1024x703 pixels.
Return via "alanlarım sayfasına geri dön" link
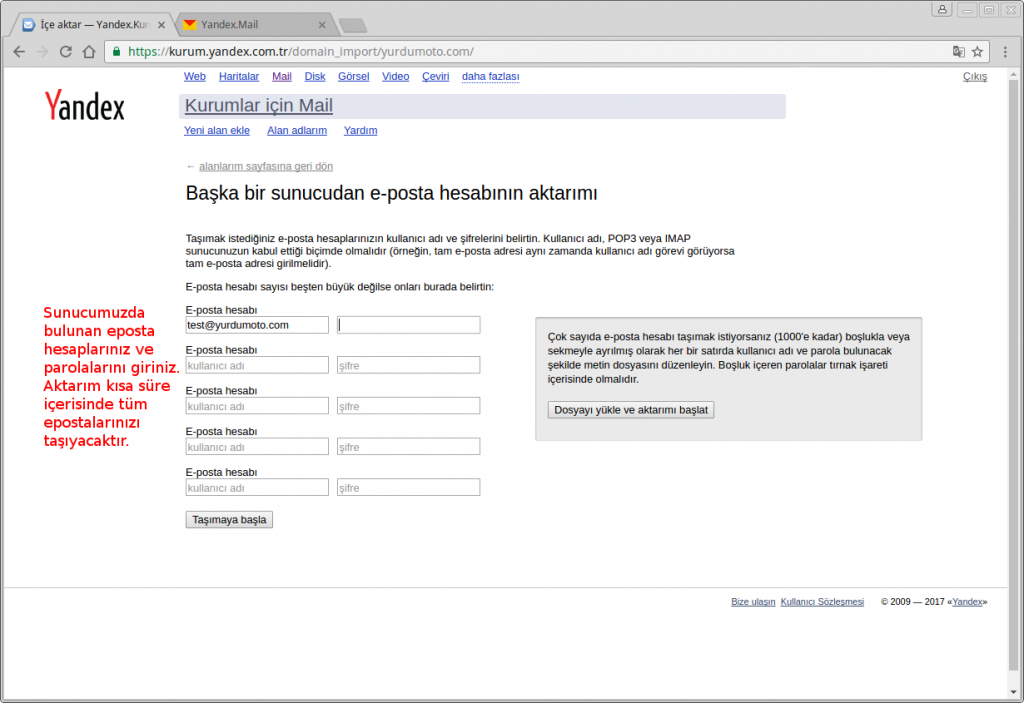266,167
